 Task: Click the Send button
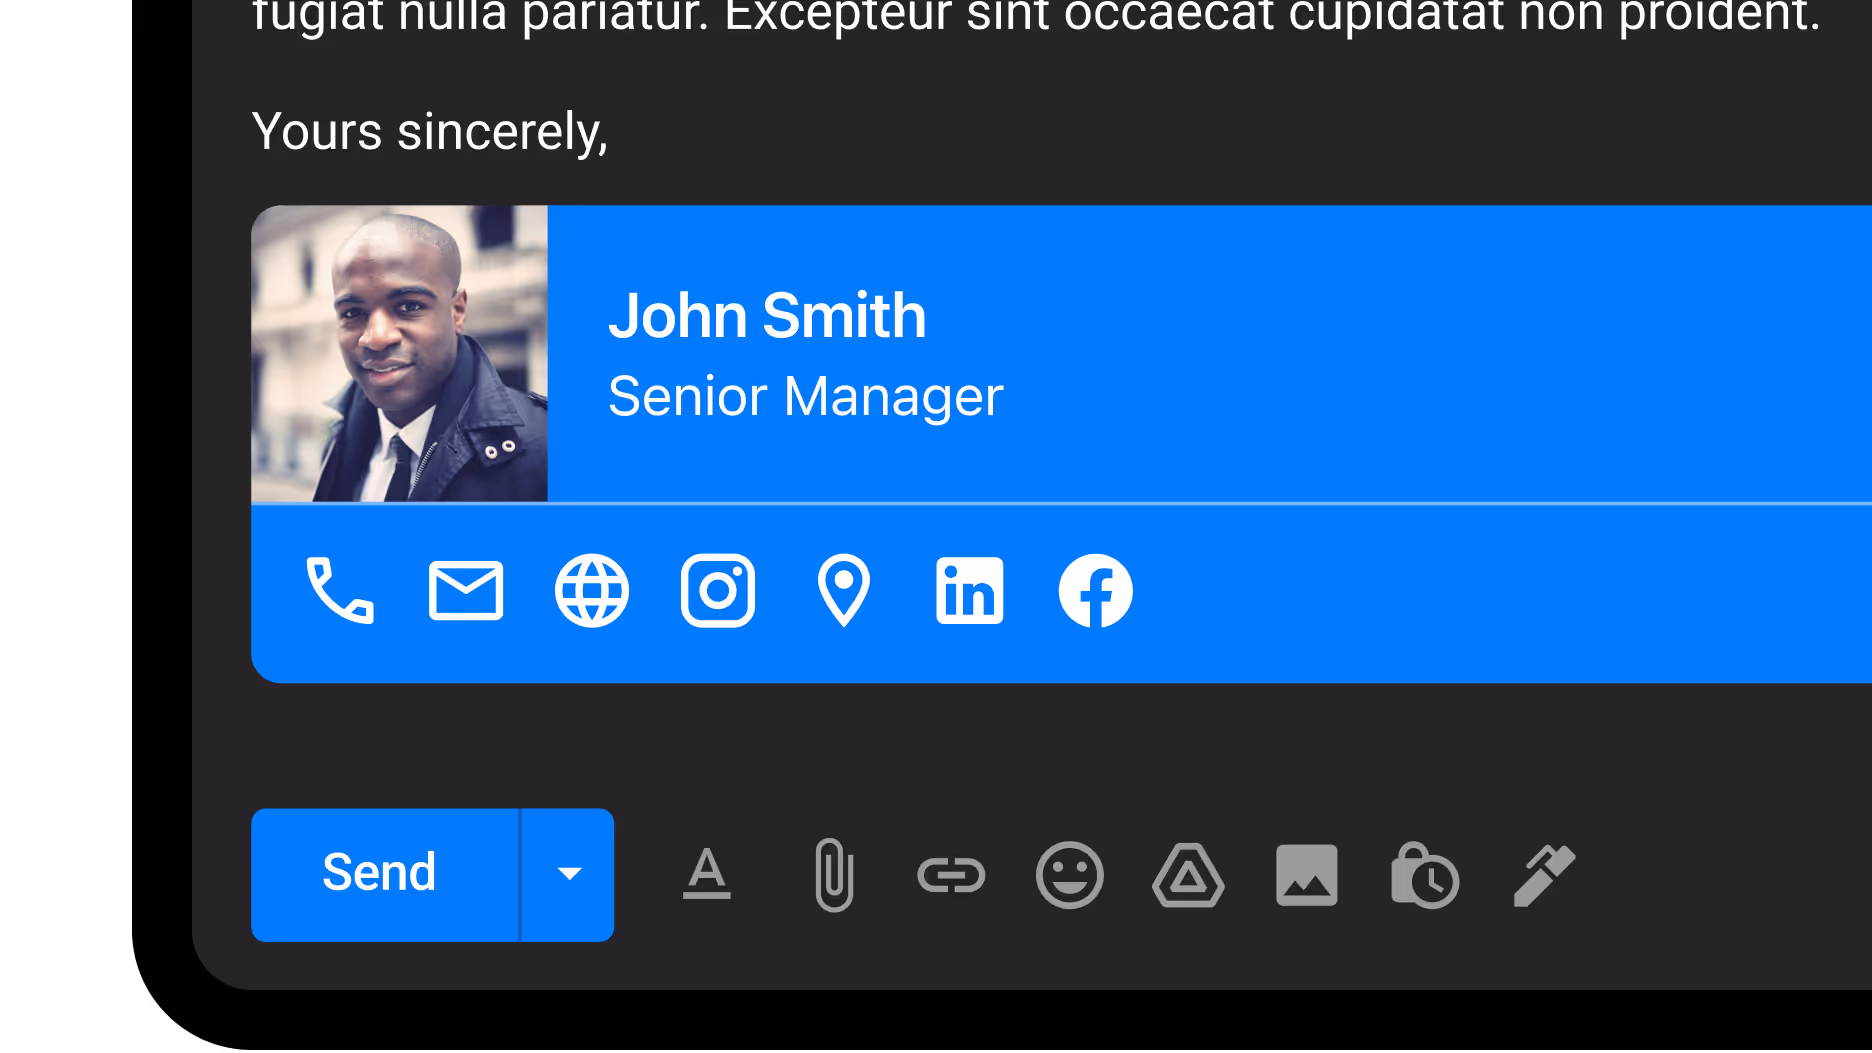pyautogui.click(x=385, y=875)
